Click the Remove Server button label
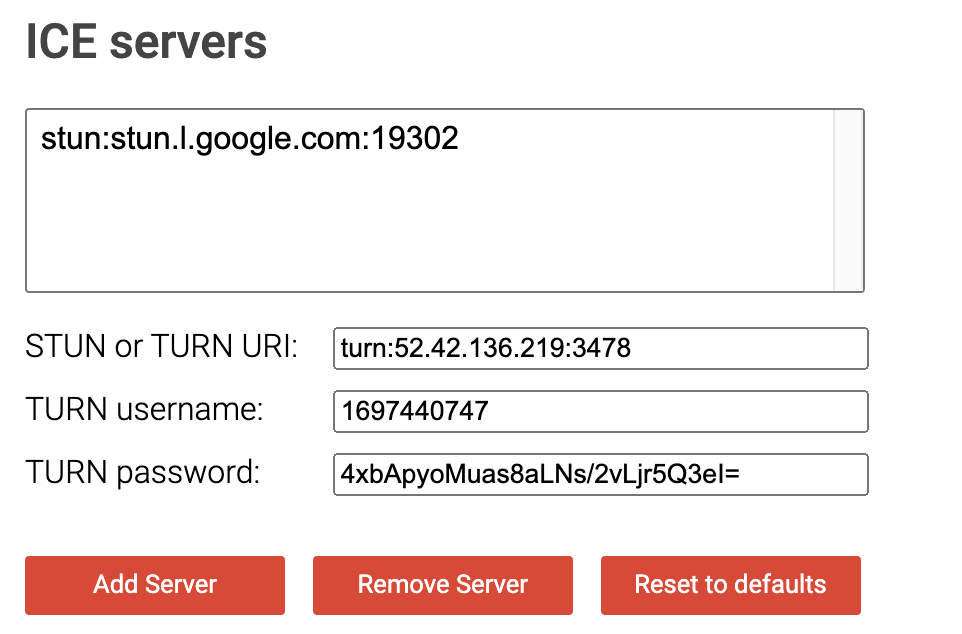Screen dimensions: 962x634 pyautogui.click(x=443, y=585)
